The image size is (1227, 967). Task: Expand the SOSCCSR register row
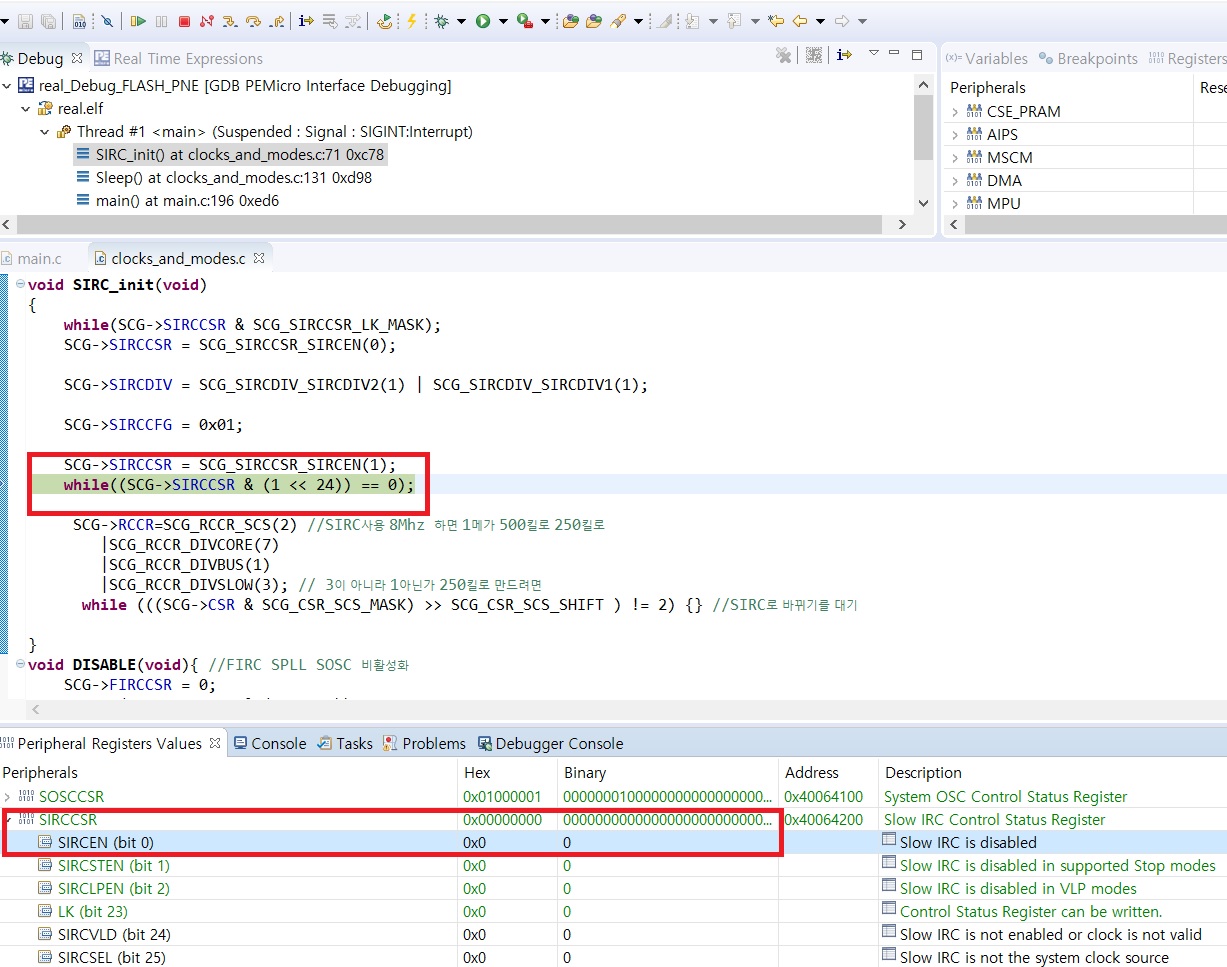pyautogui.click(x=8, y=796)
